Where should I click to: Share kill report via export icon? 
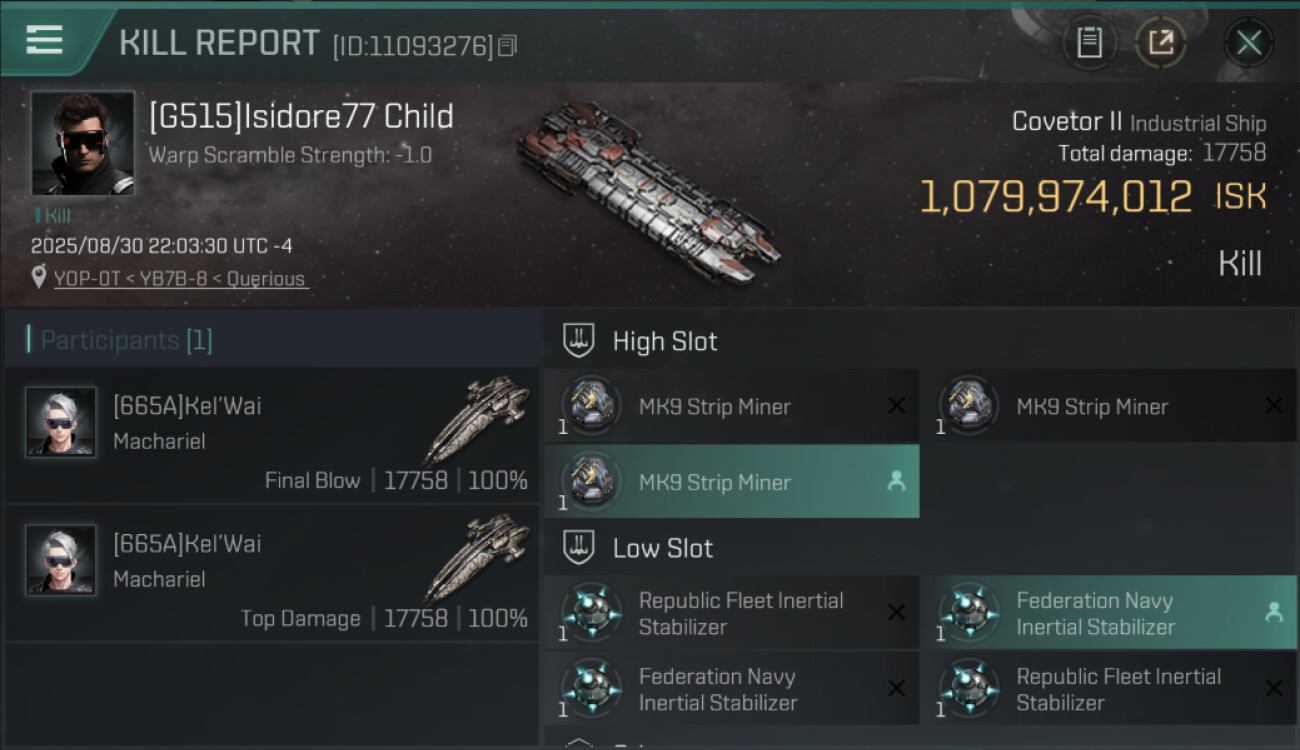(x=1160, y=43)
